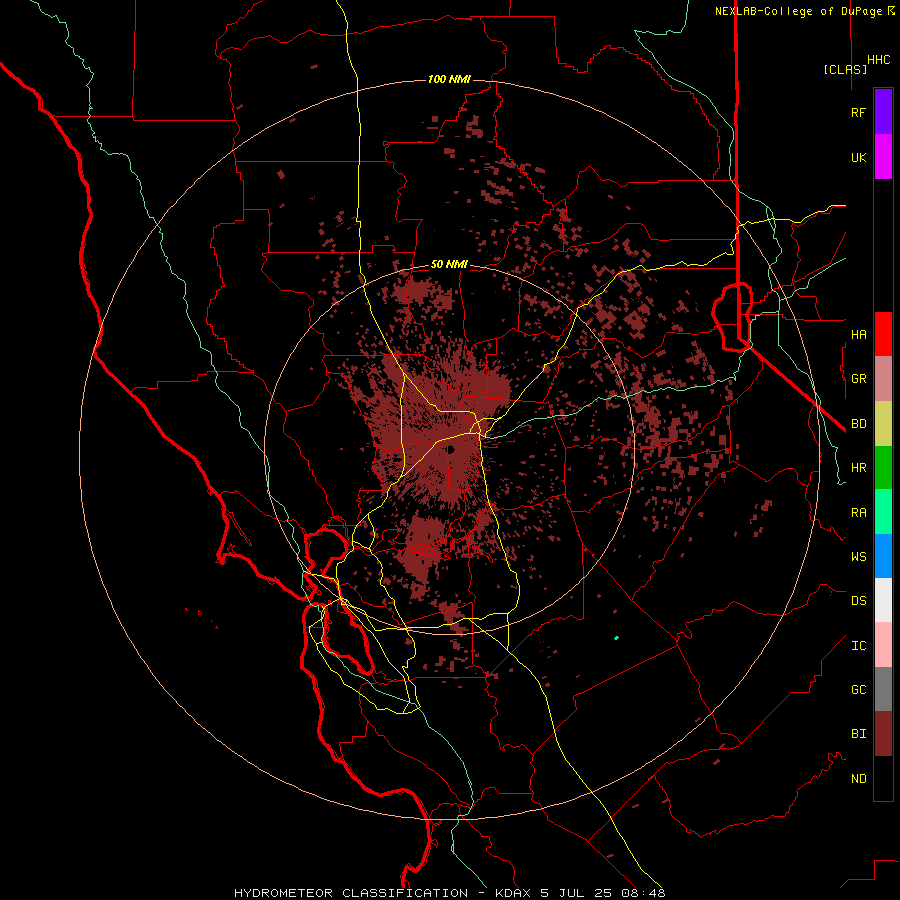Click the IC legend label
Screen dimensions: 900x900
tap(859, 646)
